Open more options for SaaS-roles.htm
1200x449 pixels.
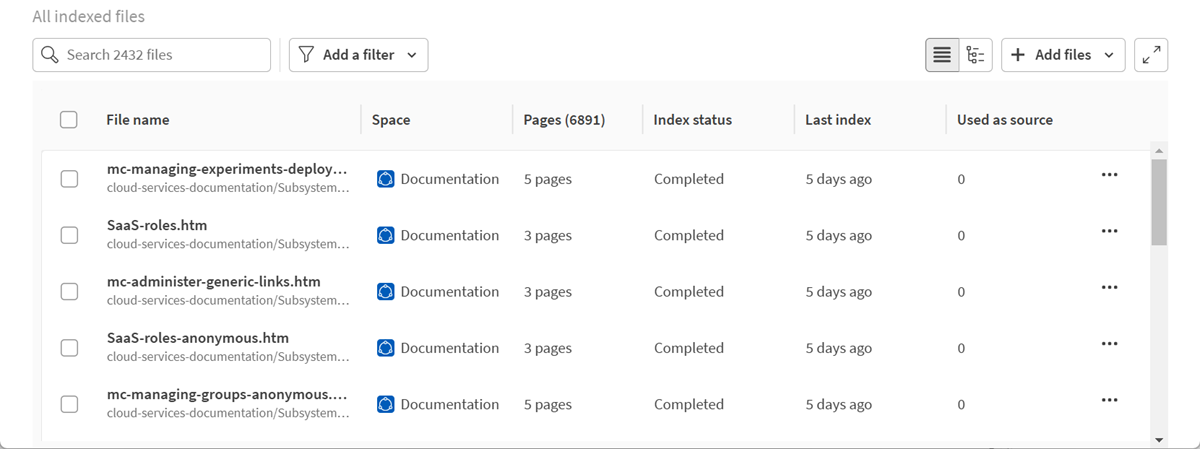pyautogui.click(x=1108, y=231)
